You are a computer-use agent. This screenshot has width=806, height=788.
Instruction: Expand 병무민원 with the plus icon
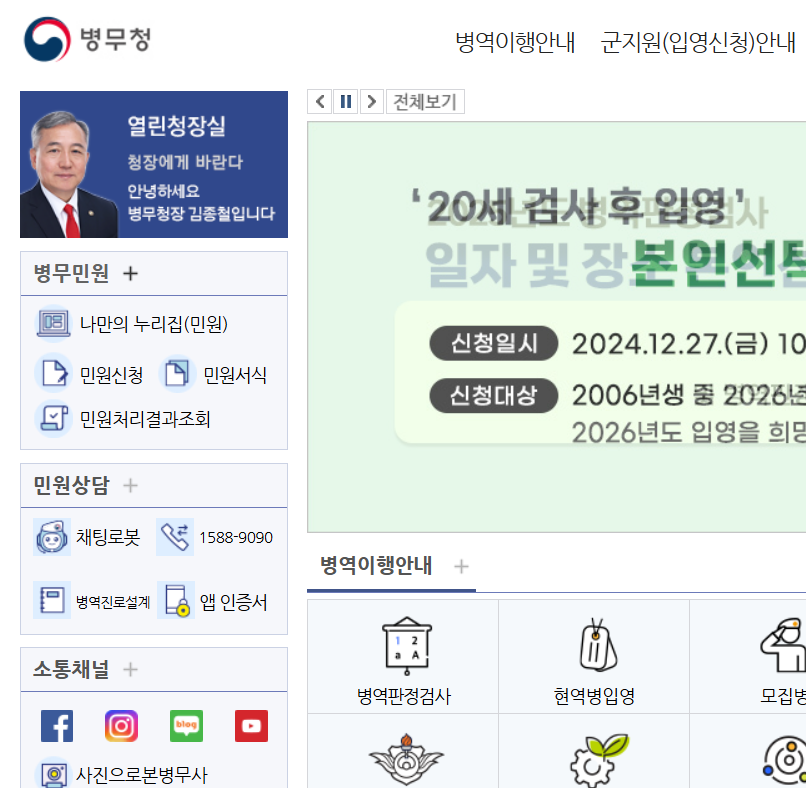click(131, 273)
